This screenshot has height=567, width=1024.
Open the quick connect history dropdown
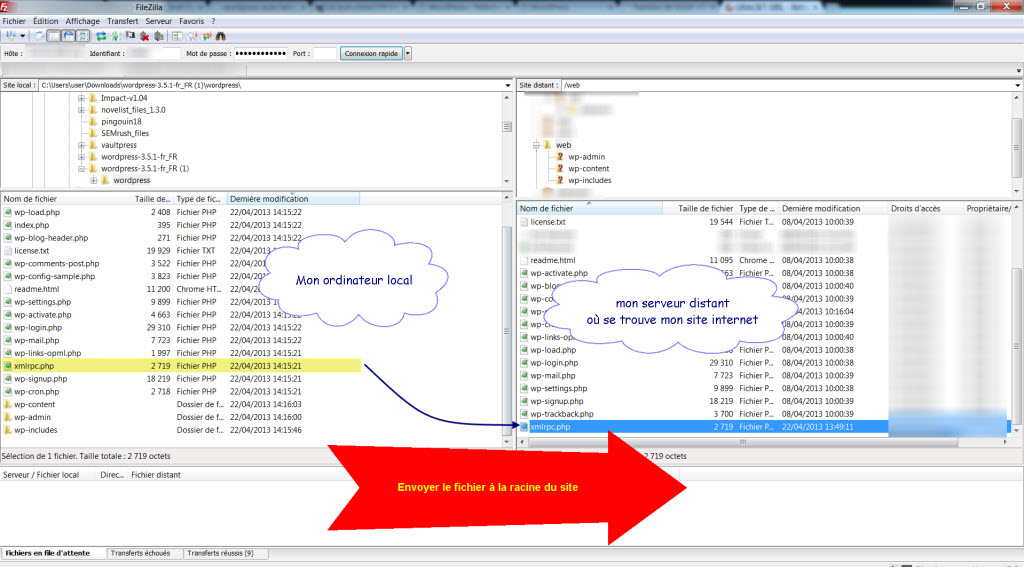pyautogui.click(x=408, y=54)
